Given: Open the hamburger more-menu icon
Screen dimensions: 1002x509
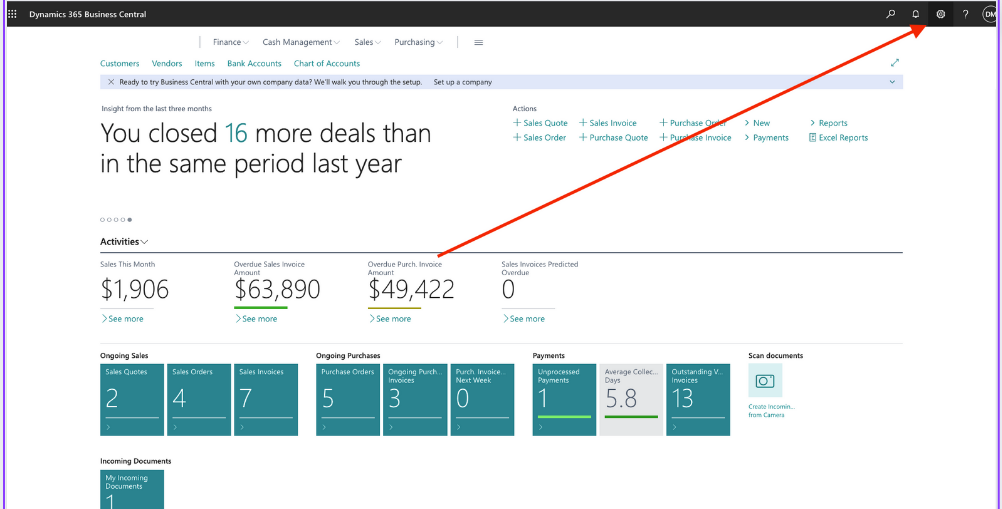Looking at the screenshot, I should click(x=478, y=43).
